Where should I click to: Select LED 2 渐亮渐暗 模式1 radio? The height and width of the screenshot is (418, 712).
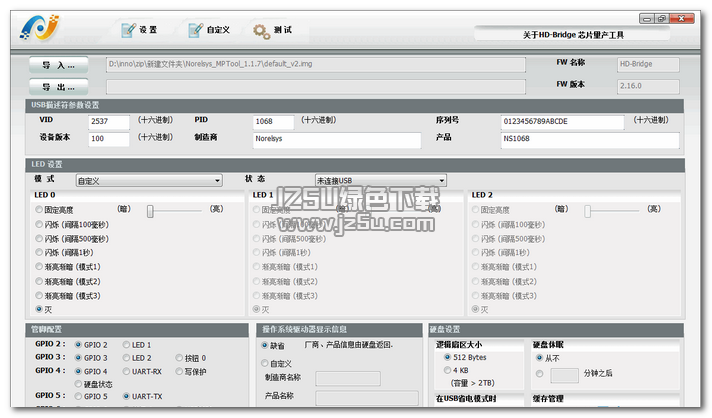[x=475, y=266]
